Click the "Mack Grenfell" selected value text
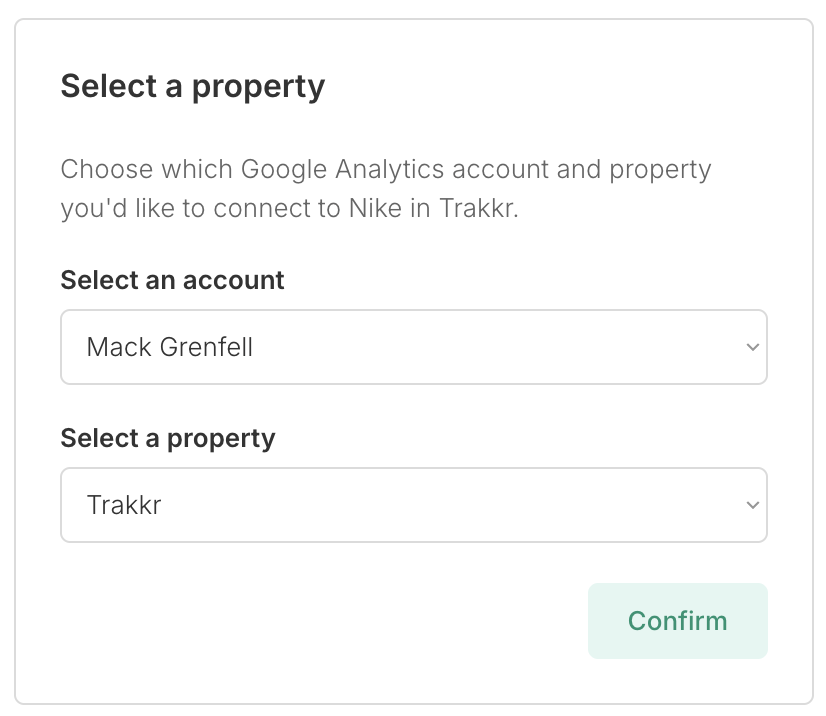Image resolution: width=826 pixels, height=716 pixels. 170,347
